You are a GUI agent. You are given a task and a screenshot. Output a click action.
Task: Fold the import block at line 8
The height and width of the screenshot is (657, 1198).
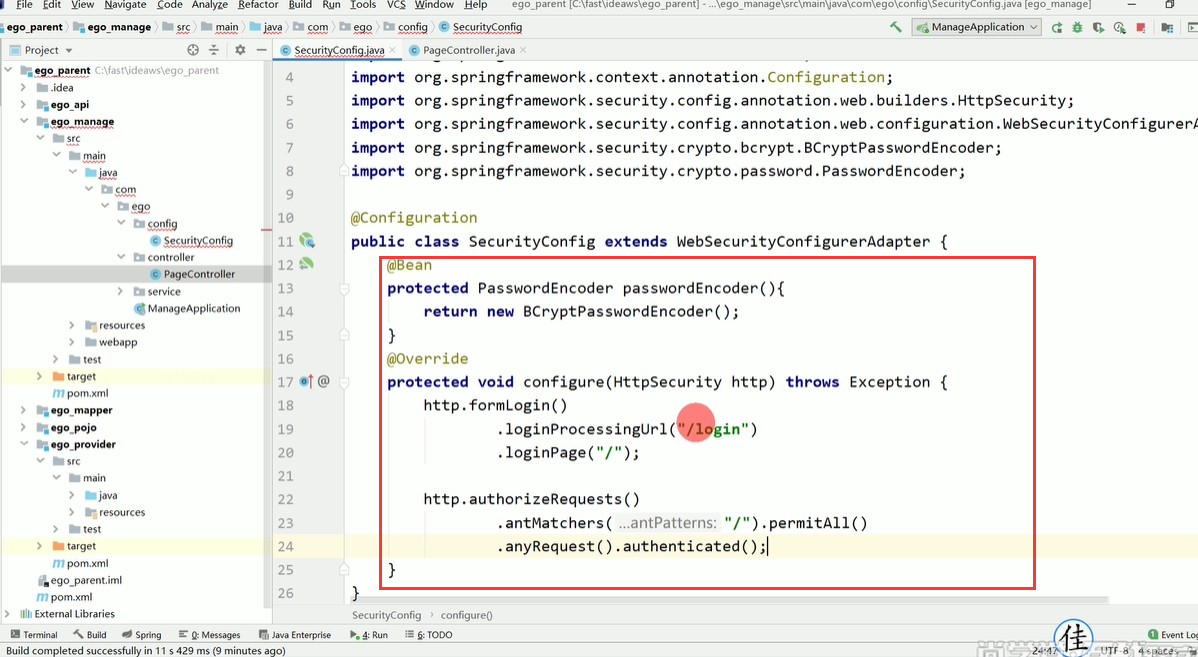pyautogui.click(x=344, y=170)
